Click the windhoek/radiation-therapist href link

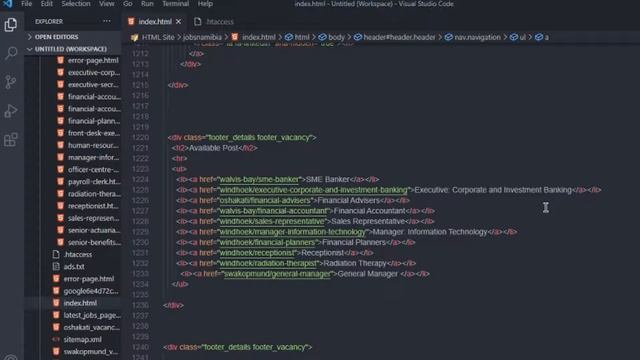tap(268, 263)
